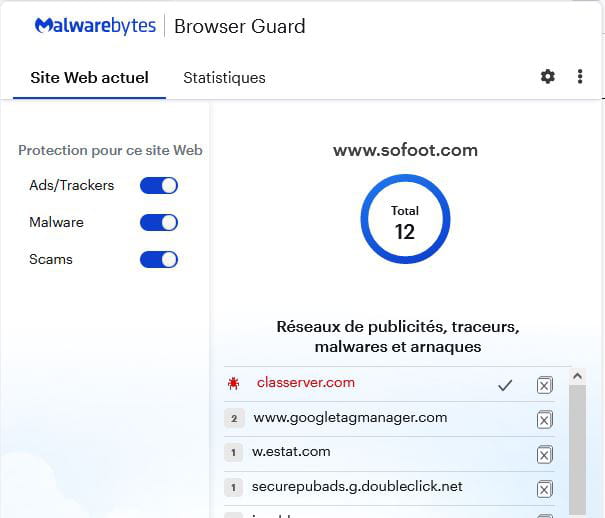Click the blocked list scrollbar thumb
The width and height of the screenshot is (605, 518).
point(577,451)
